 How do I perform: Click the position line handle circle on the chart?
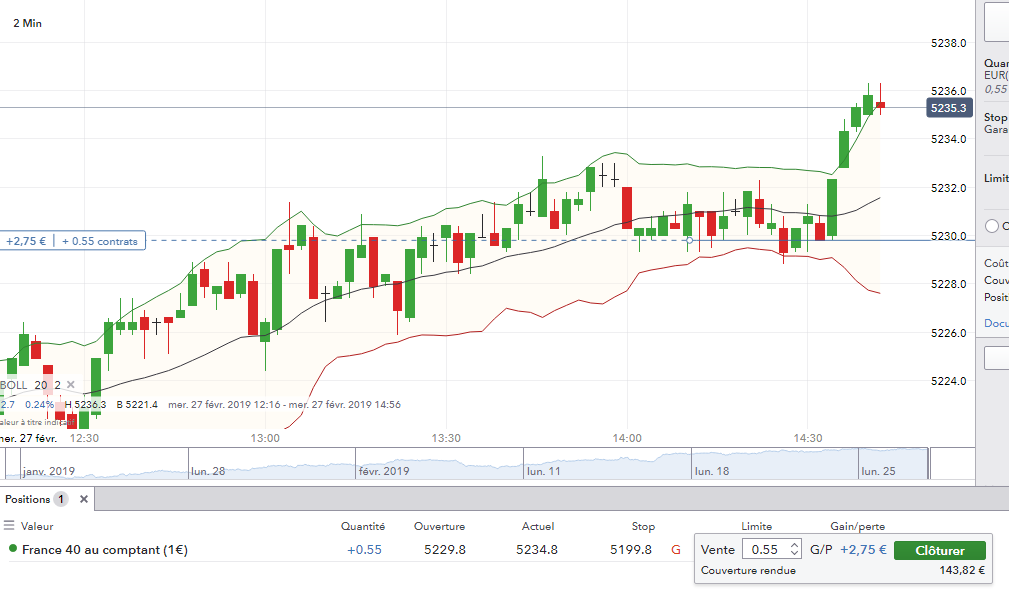689,240
